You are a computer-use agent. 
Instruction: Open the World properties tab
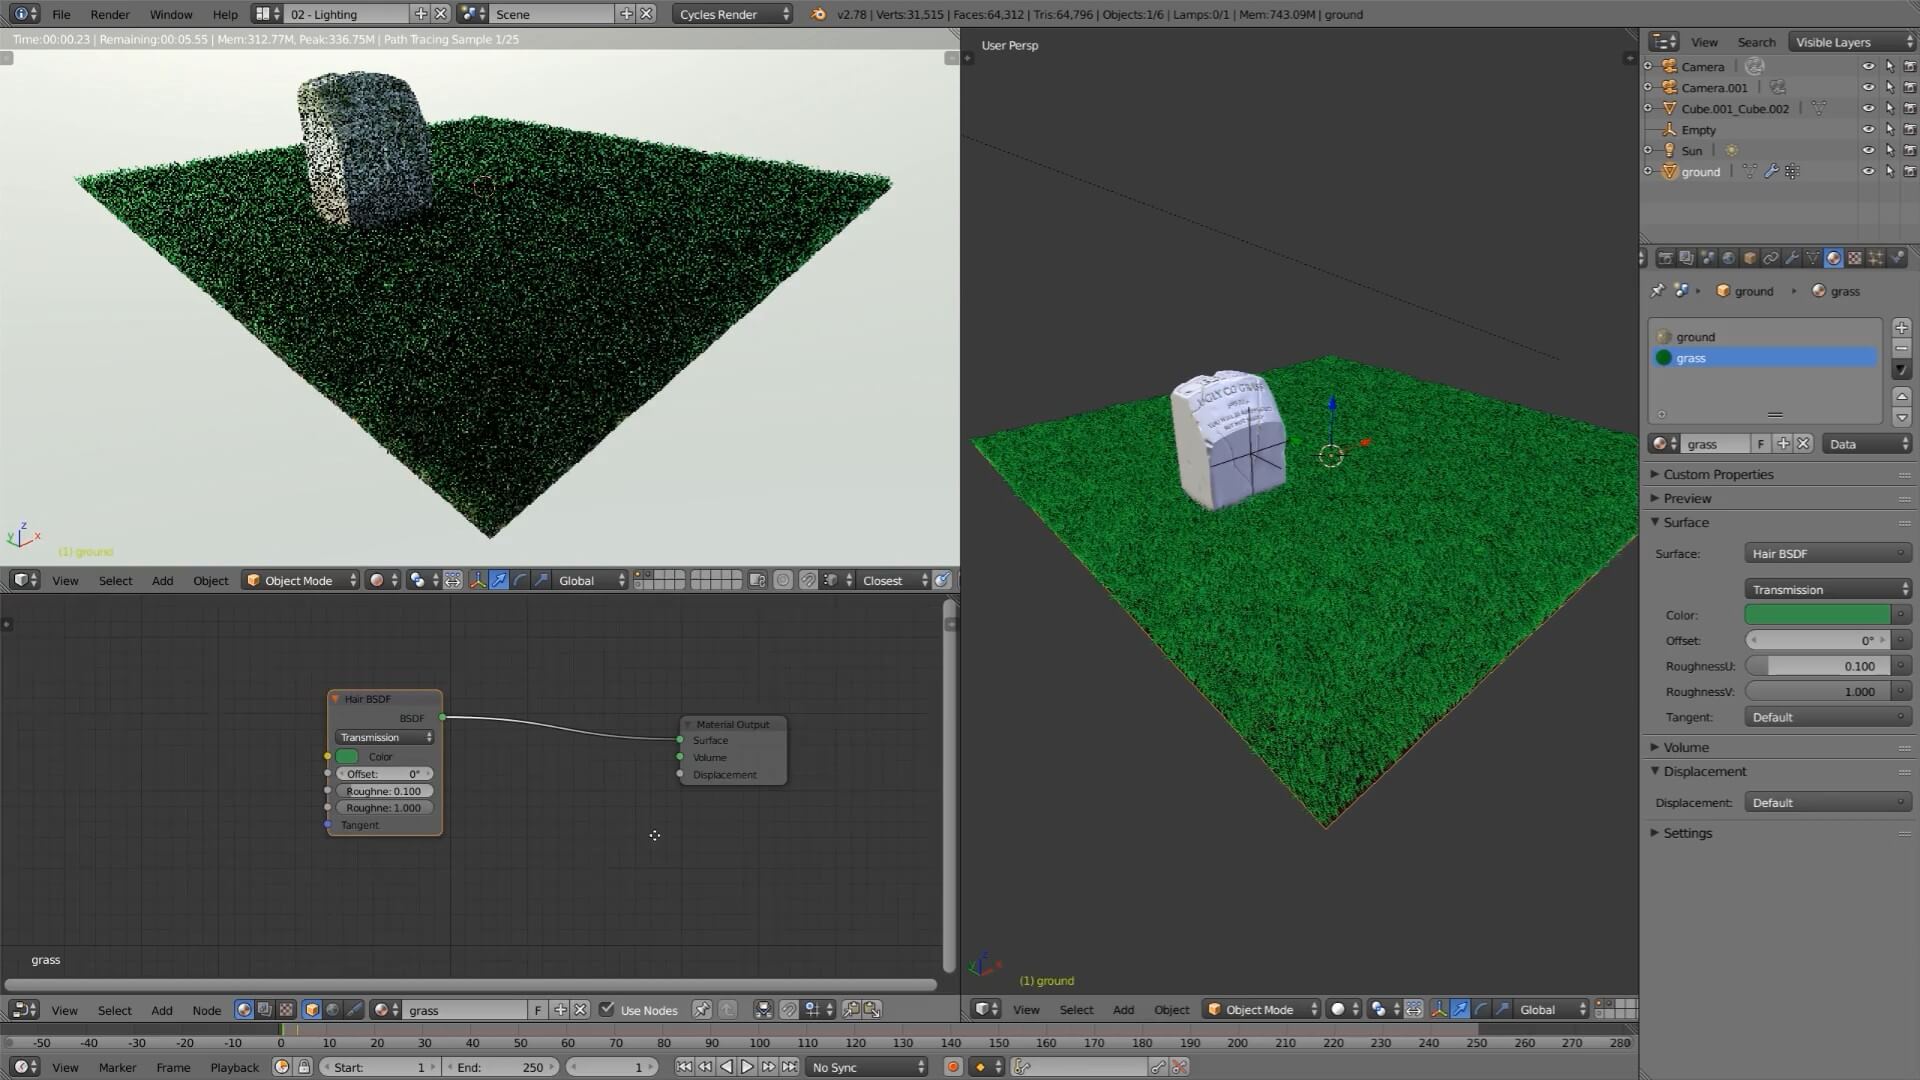[1728, 258]
